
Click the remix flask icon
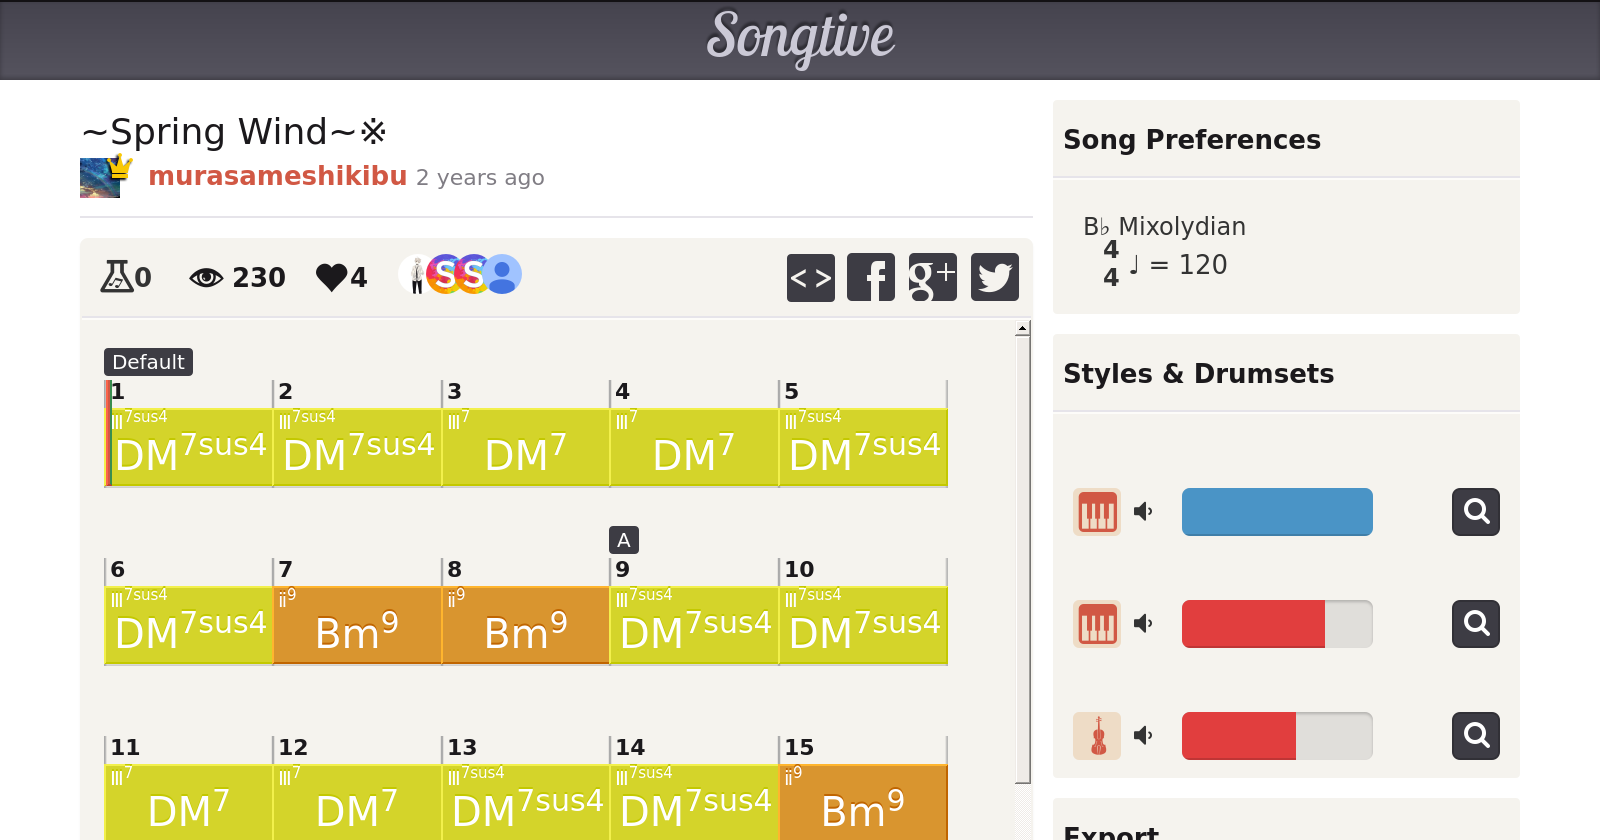(x=116, y=277)
